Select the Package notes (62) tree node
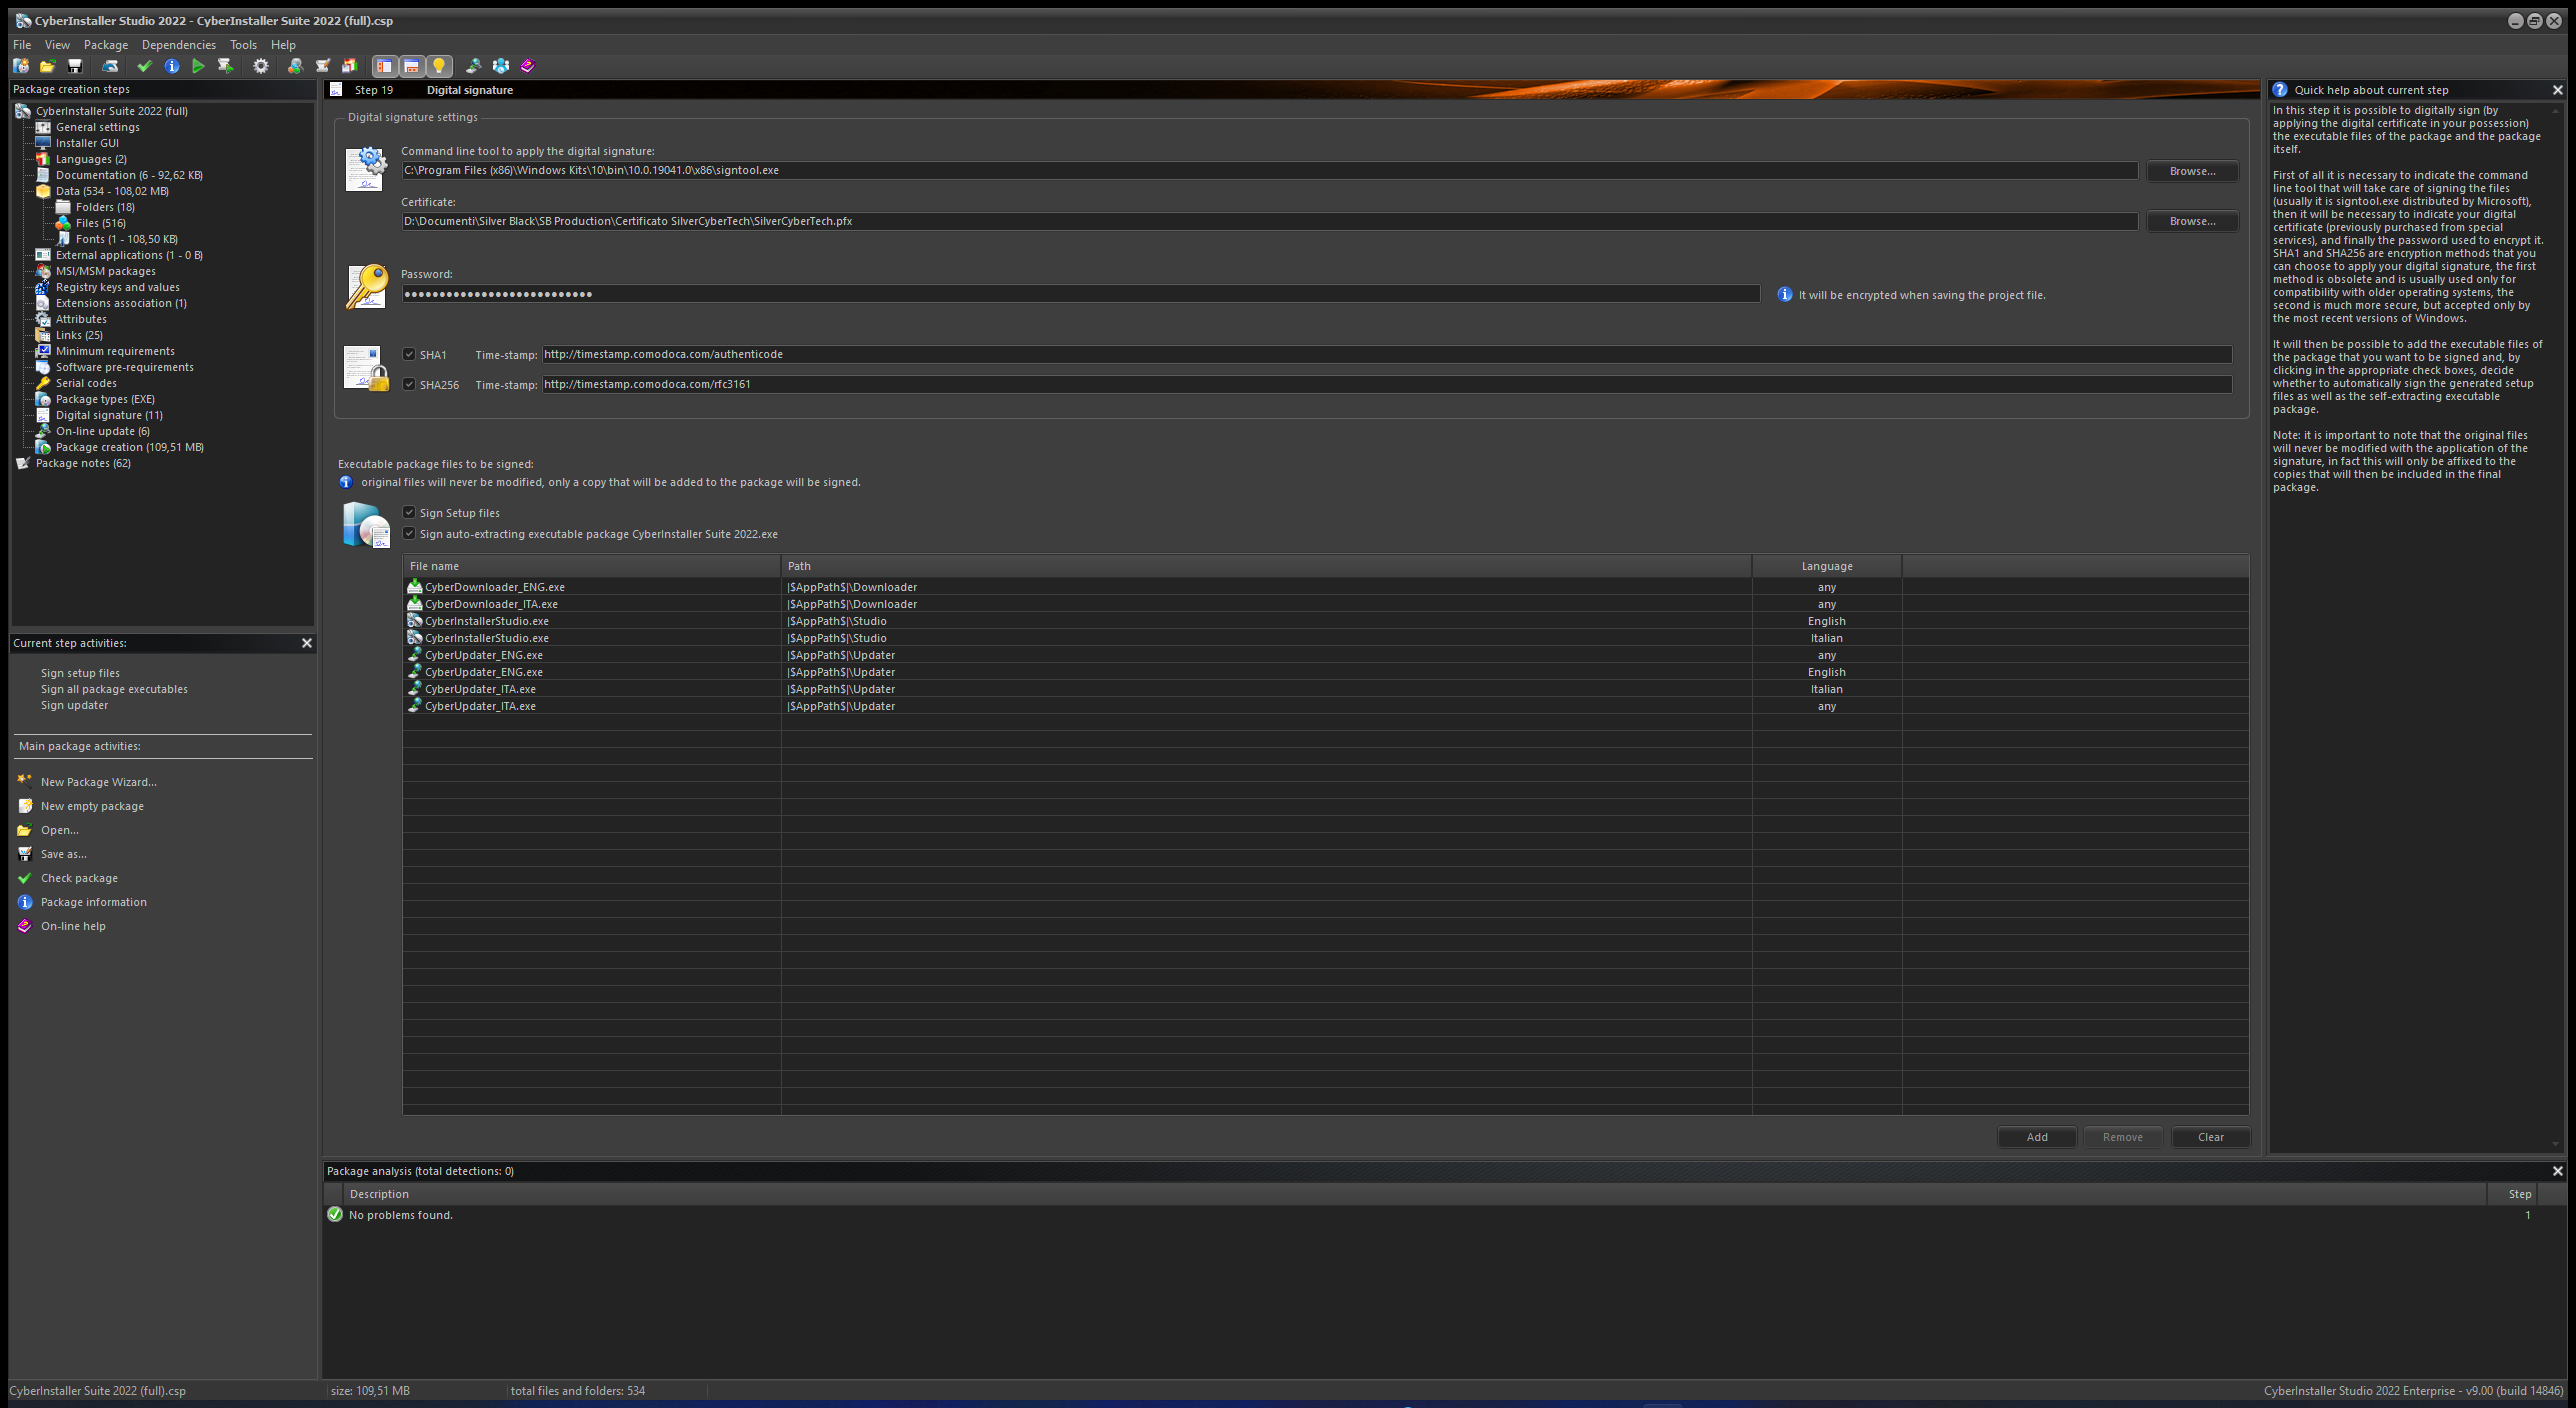The image size is (2576, 1408). point(83,463)
